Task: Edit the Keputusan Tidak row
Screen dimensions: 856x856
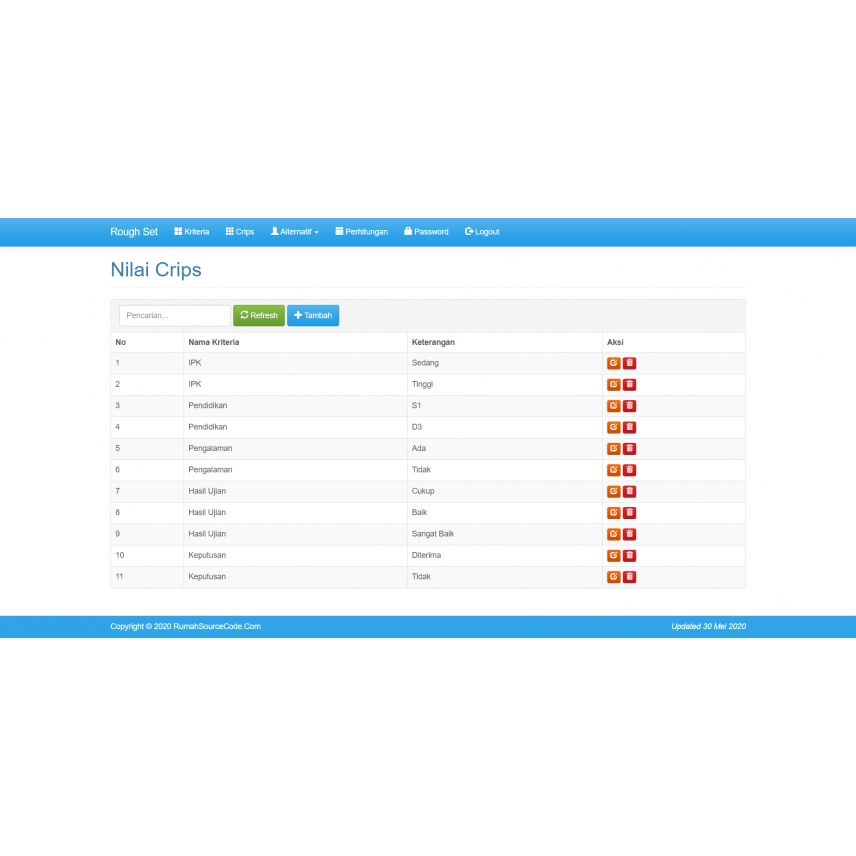Action: pyautogui.click(x=614, y=576)
